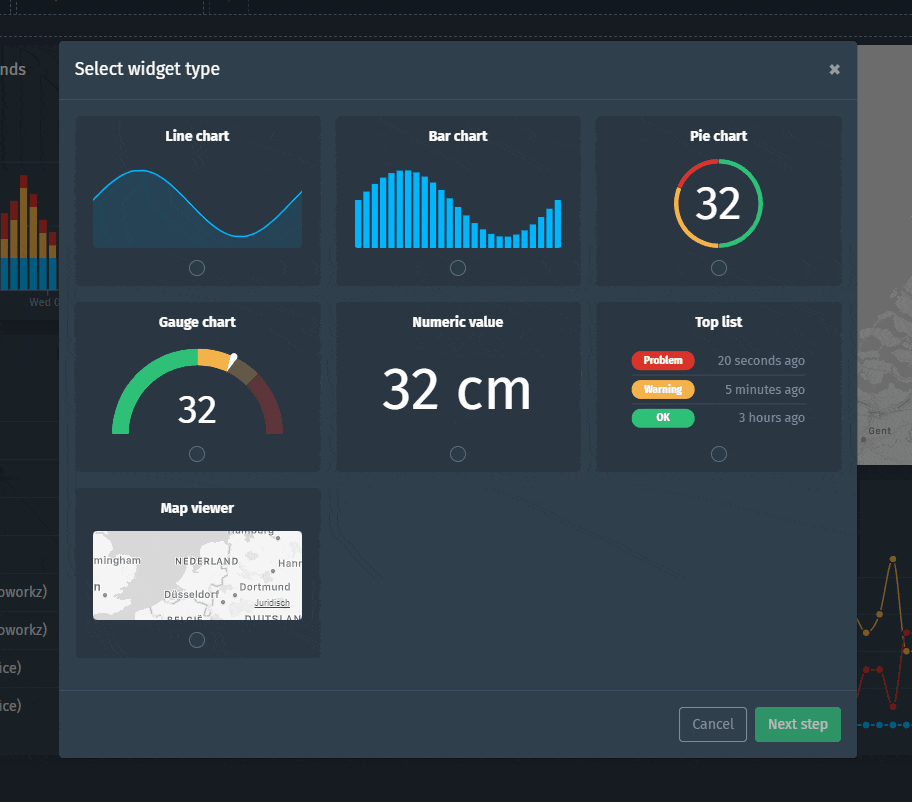Select the Gauge chart radio button

point(197,453)
